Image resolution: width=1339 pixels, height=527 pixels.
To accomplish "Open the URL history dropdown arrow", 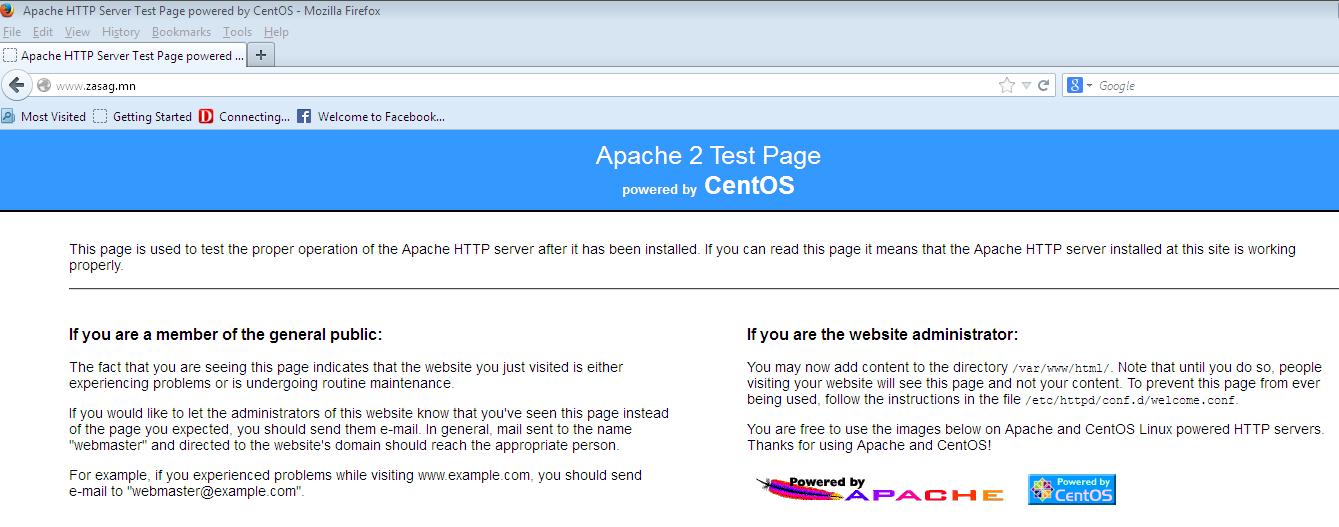I will click(x=1026, y=86).
